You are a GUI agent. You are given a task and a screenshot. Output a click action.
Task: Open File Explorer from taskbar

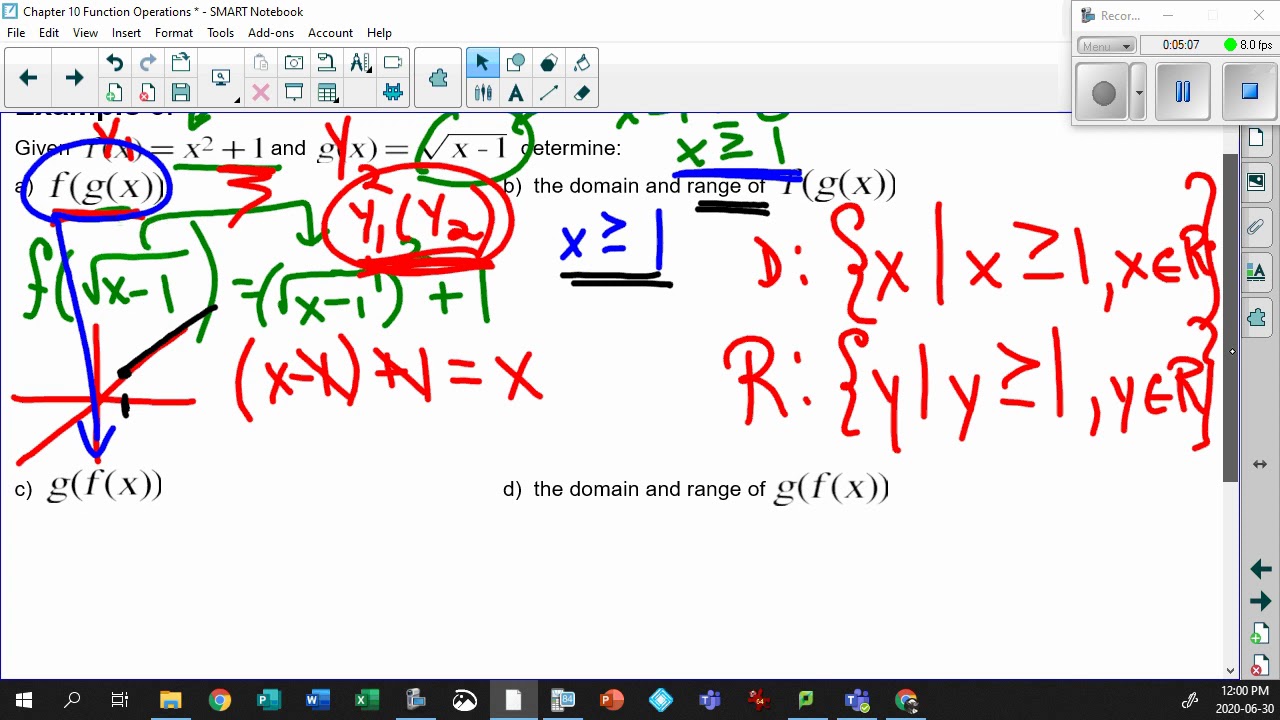point(170,700)
